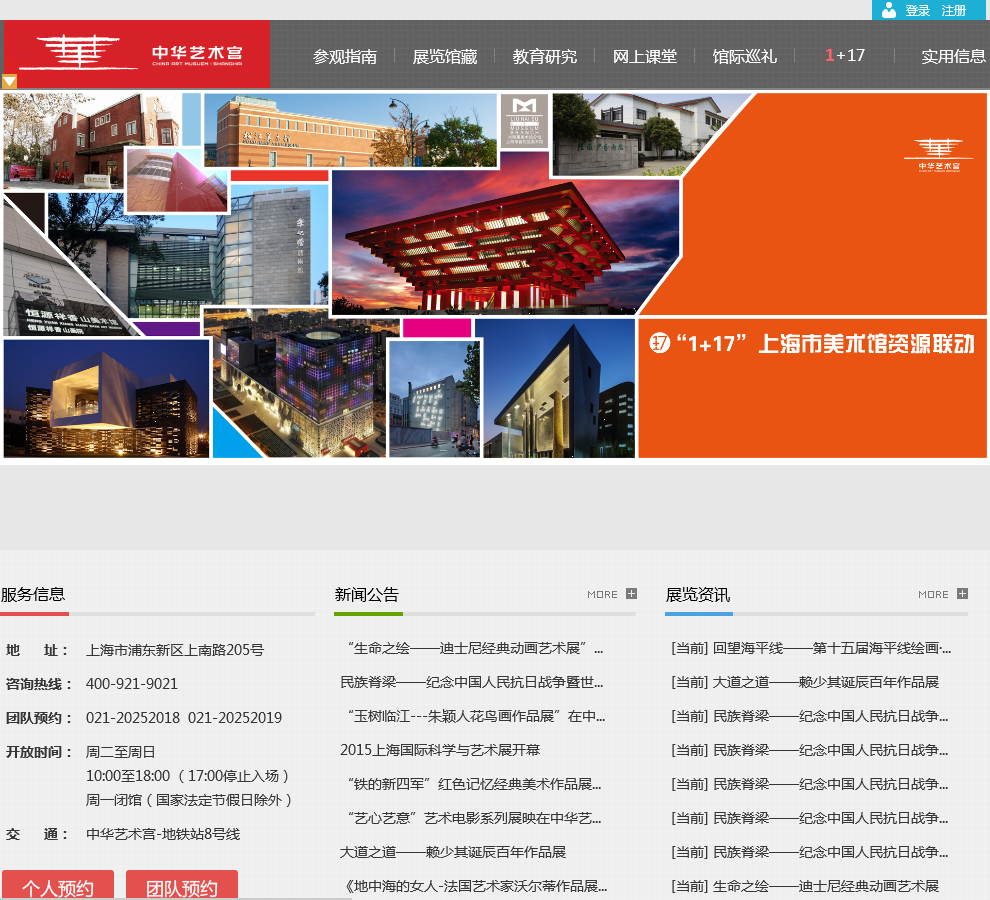Click the user profile icon beside 登录
The width and height of the screenshot is (990, 900).
[x=889, y=10]
